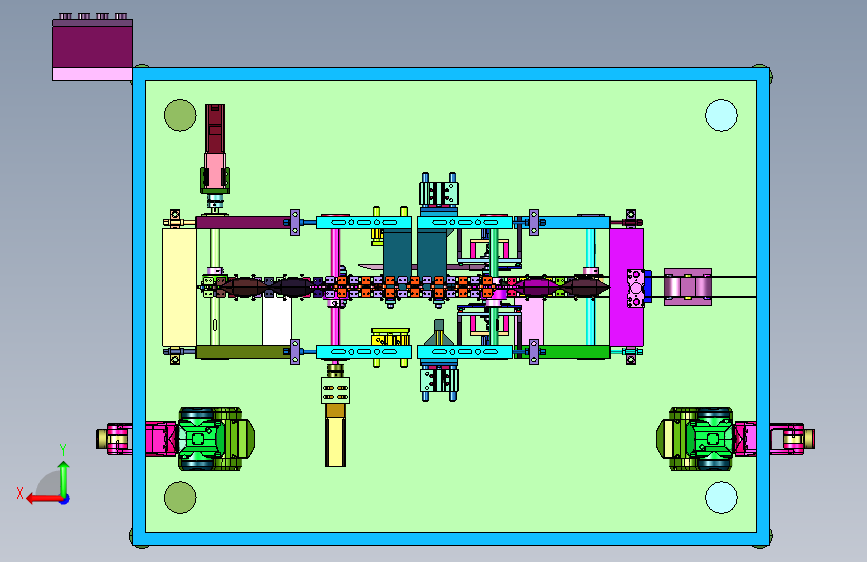Select the pink roller block at far right
Viewport: 867px width, 562px height.
tap(688, 287)
